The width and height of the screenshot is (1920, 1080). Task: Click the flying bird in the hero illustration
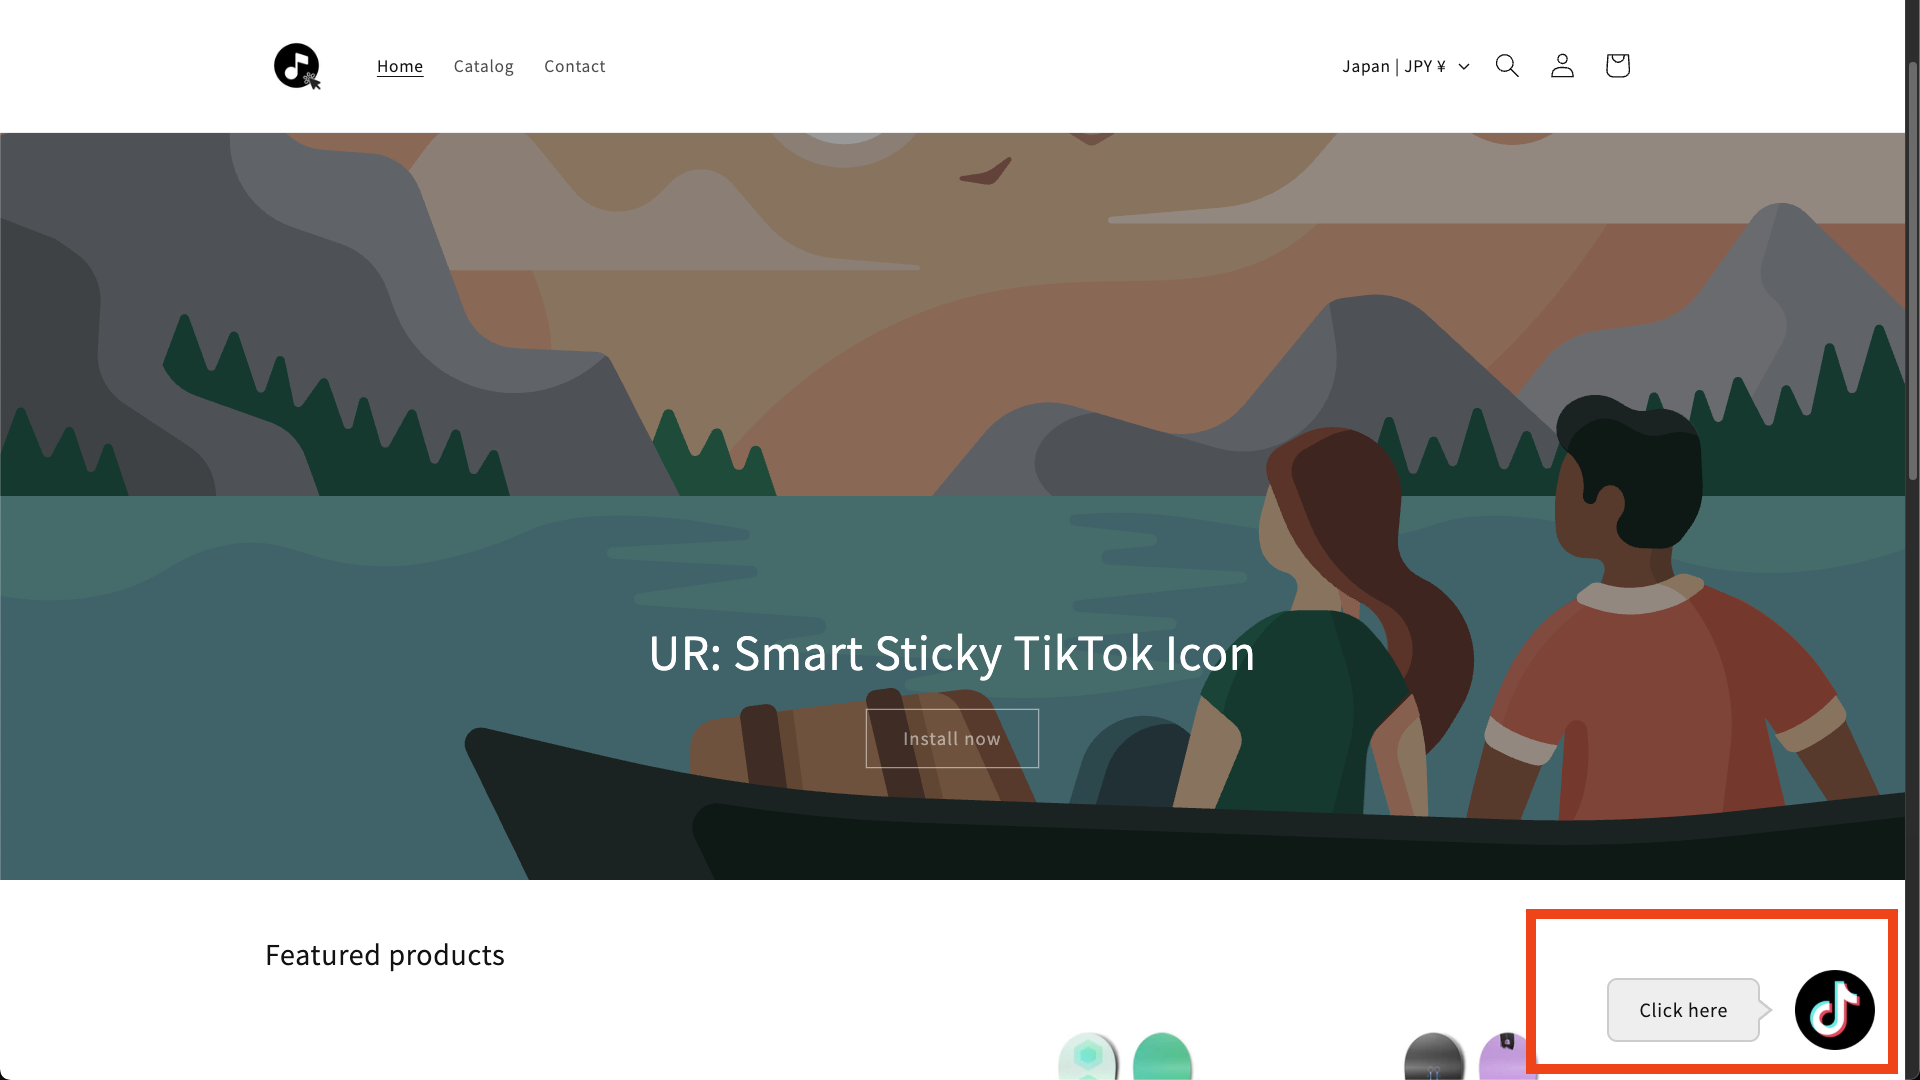(x=986, y=172)
